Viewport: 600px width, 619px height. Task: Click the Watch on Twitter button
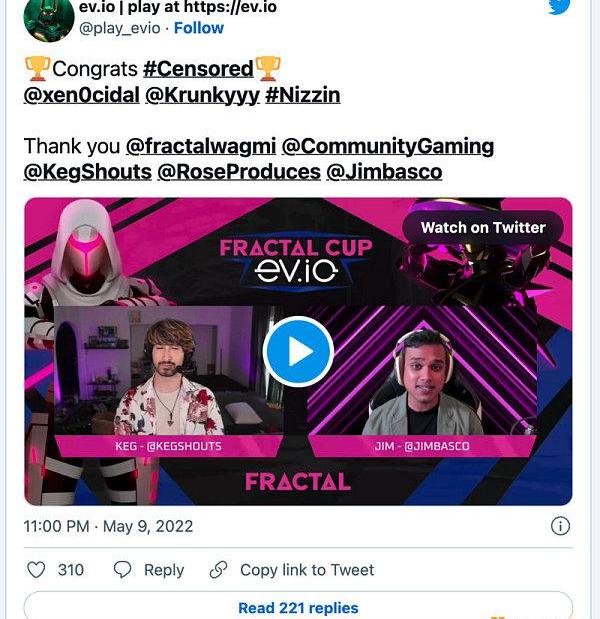click(483, 228)
